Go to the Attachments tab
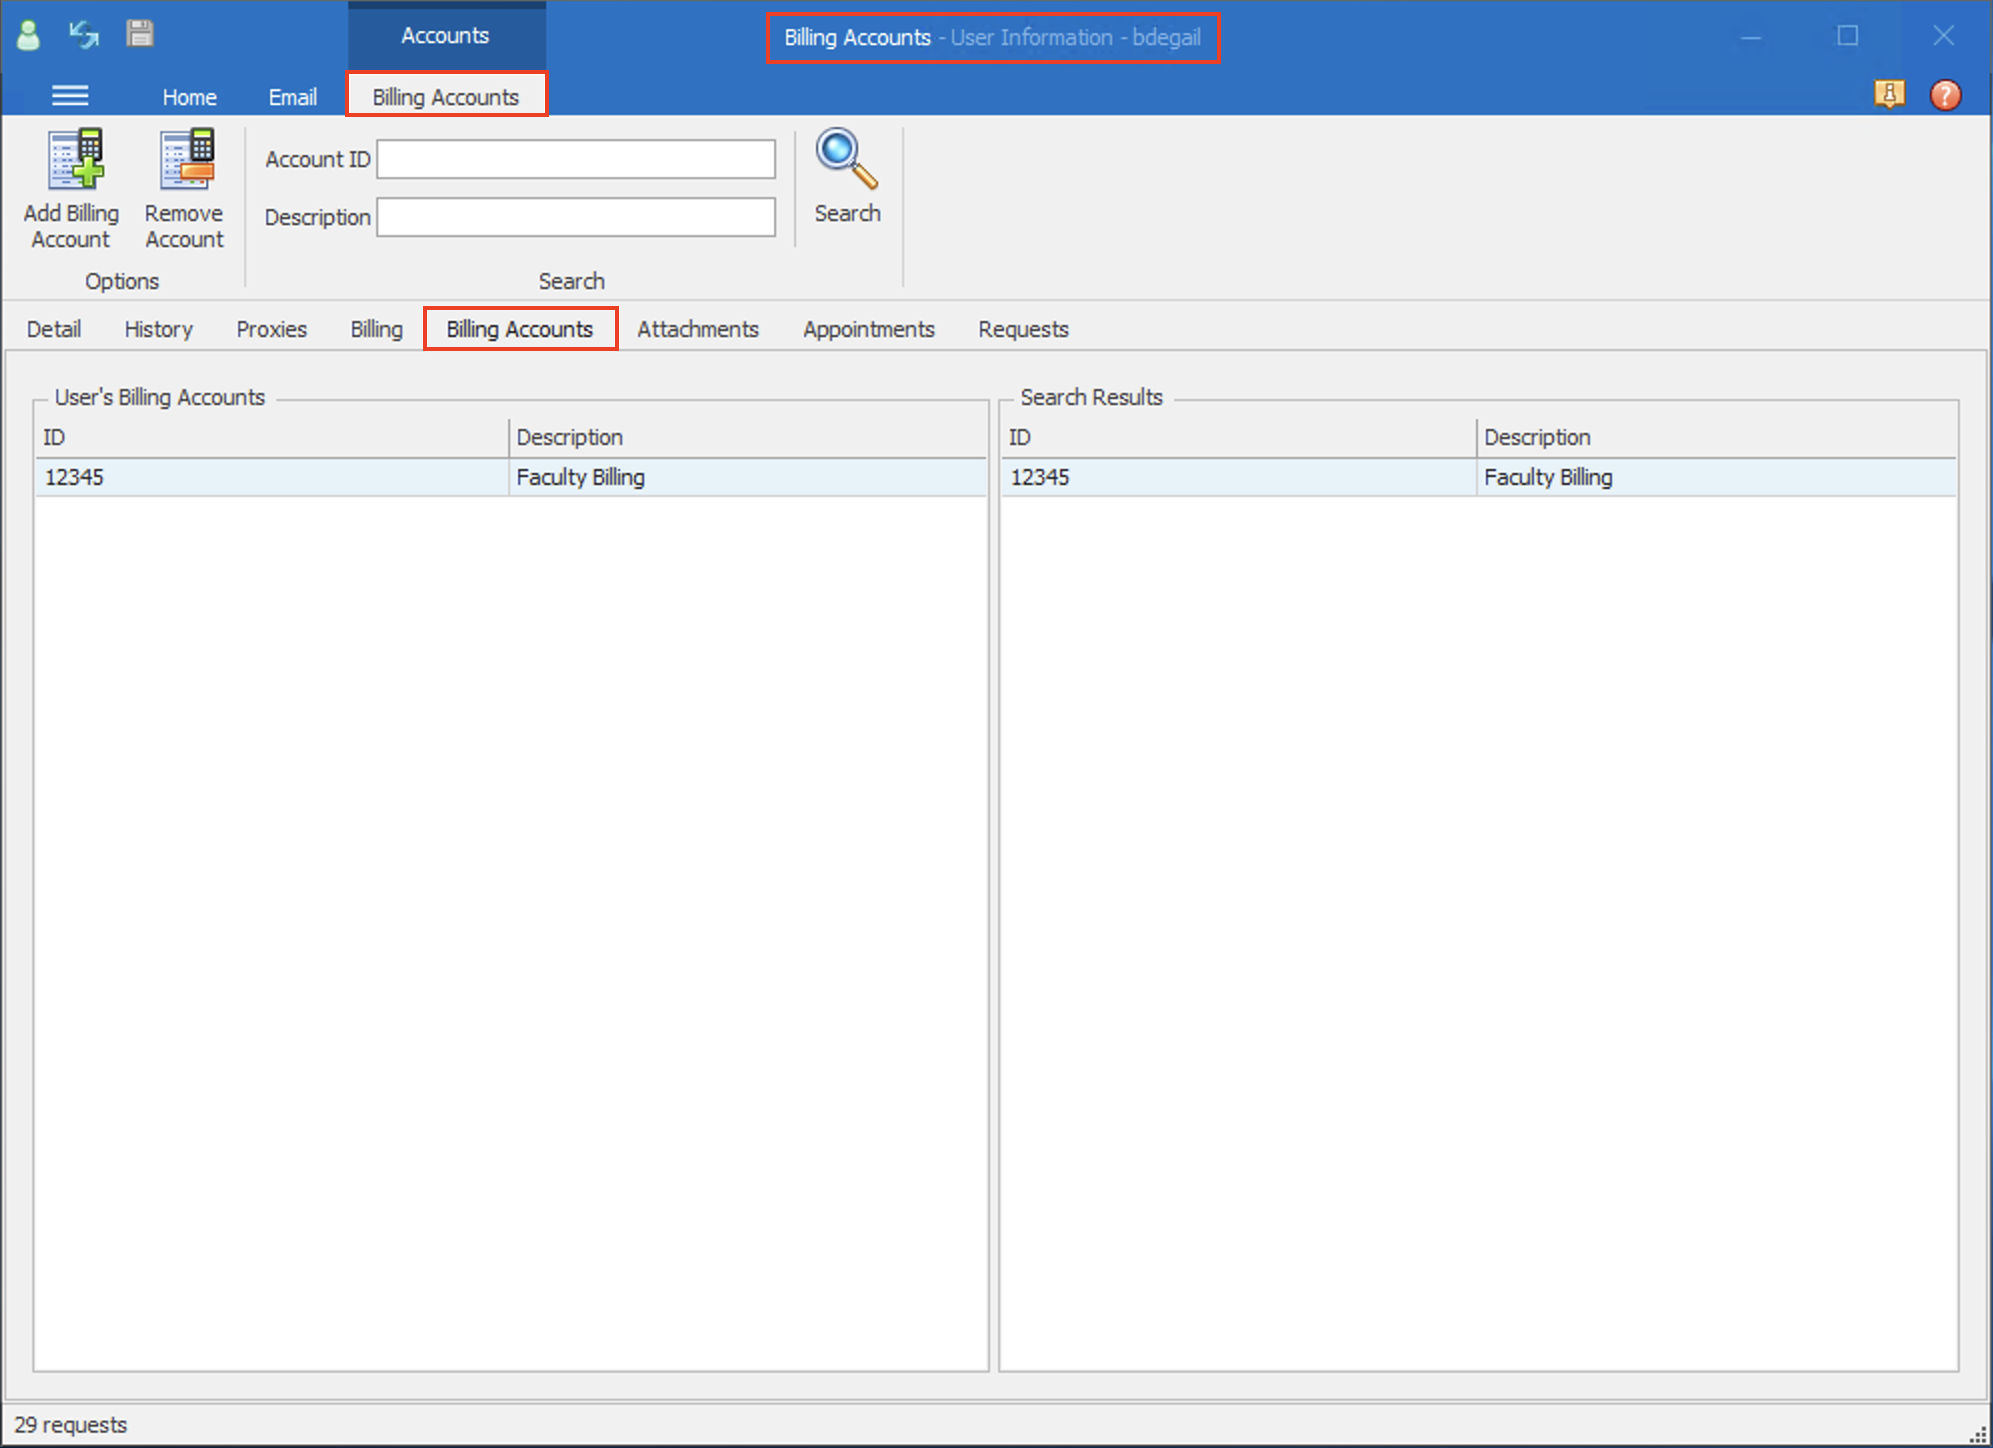Viewport: 1993px width, 1448px height. [x=697, y=329]
